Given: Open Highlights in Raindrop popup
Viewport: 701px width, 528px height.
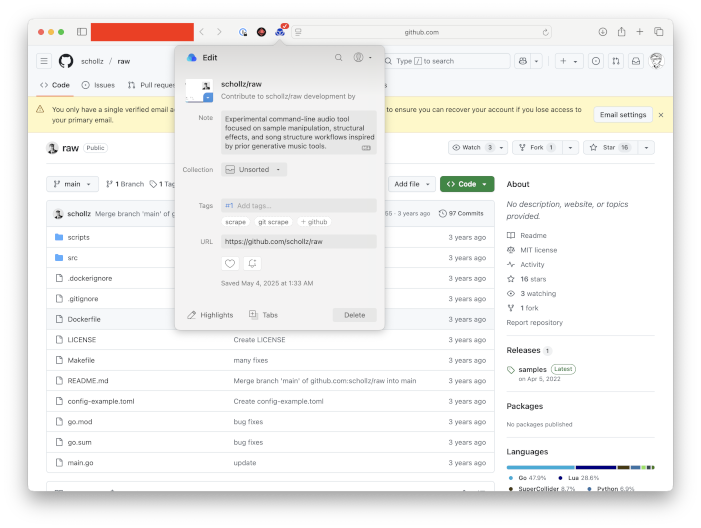Looking at the screenshot, I should pyautogui.click(x=210, y=315).
